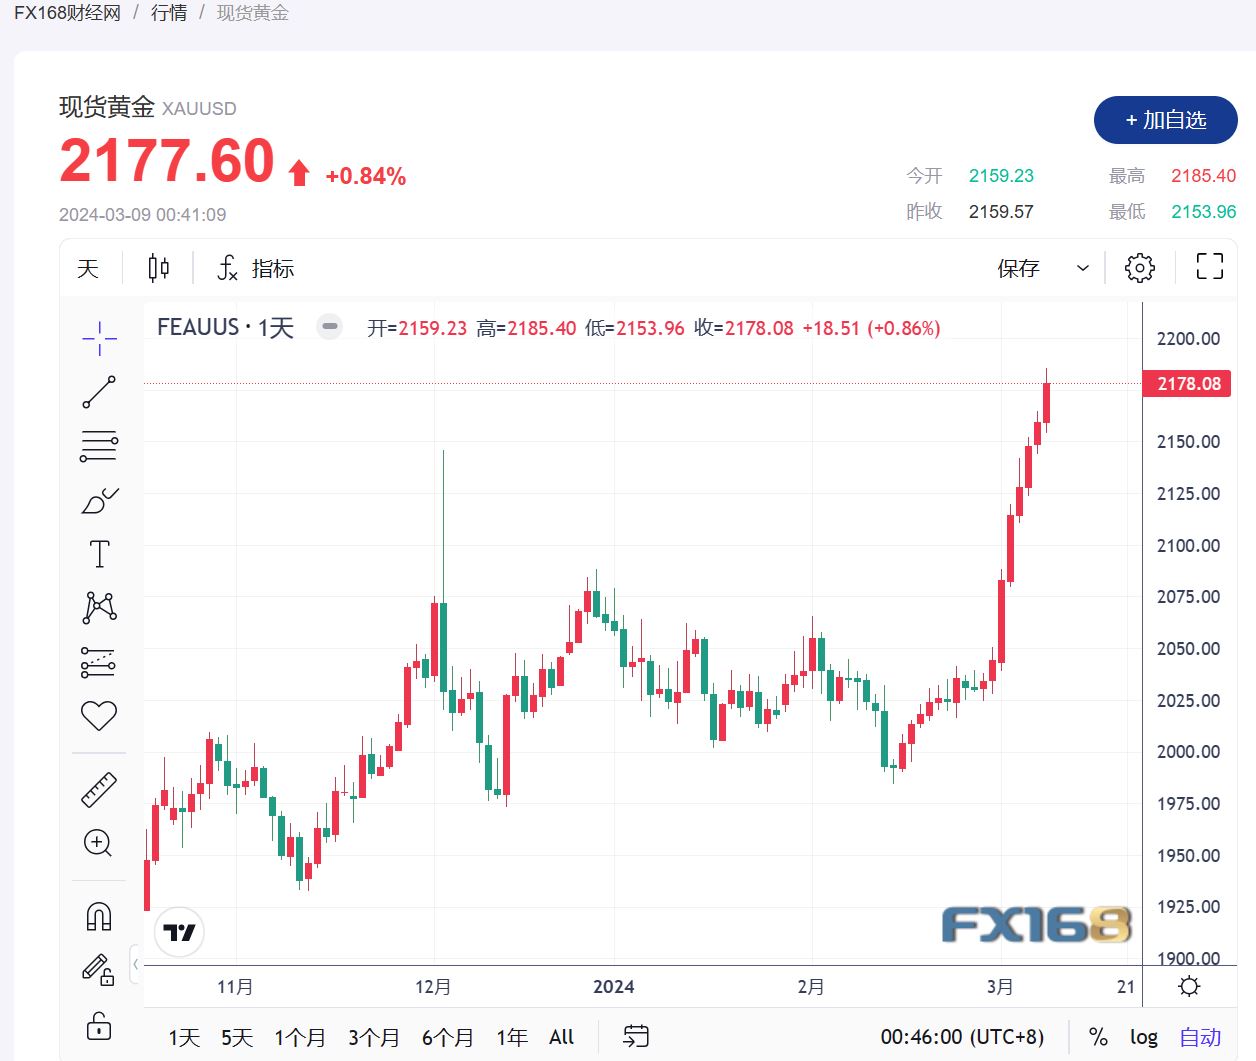Select the trend line drawing tool
This screenshot has width=1256, height=1061.
[x=98, y=391]
